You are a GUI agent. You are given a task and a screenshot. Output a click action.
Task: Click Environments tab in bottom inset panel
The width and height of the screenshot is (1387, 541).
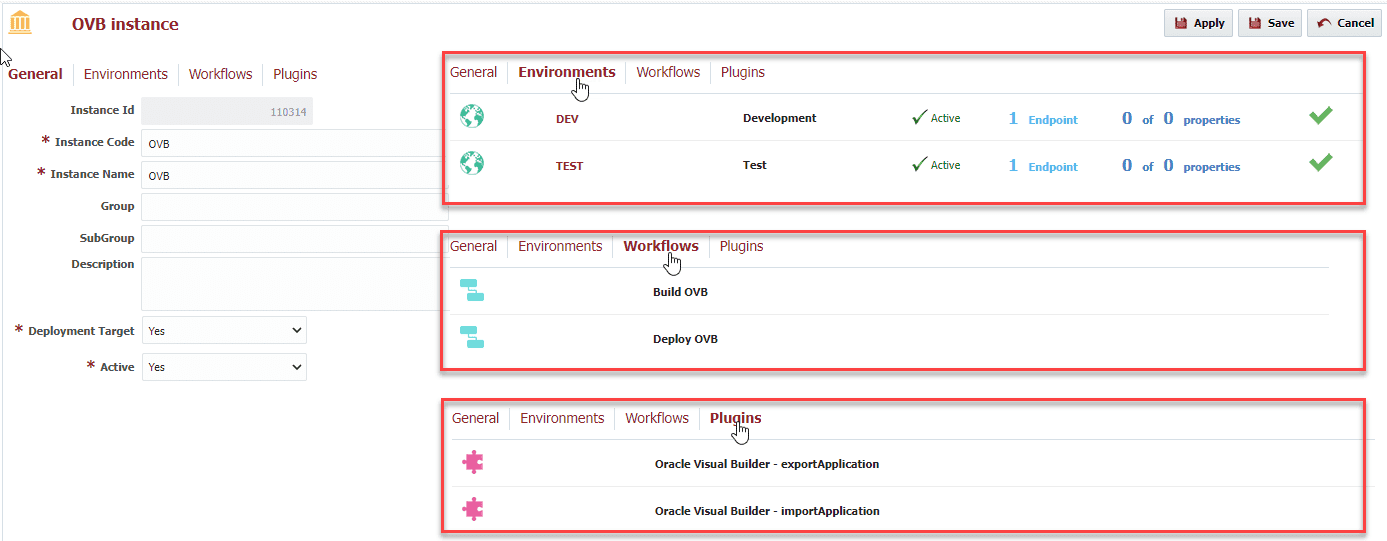tap(562, 418)
